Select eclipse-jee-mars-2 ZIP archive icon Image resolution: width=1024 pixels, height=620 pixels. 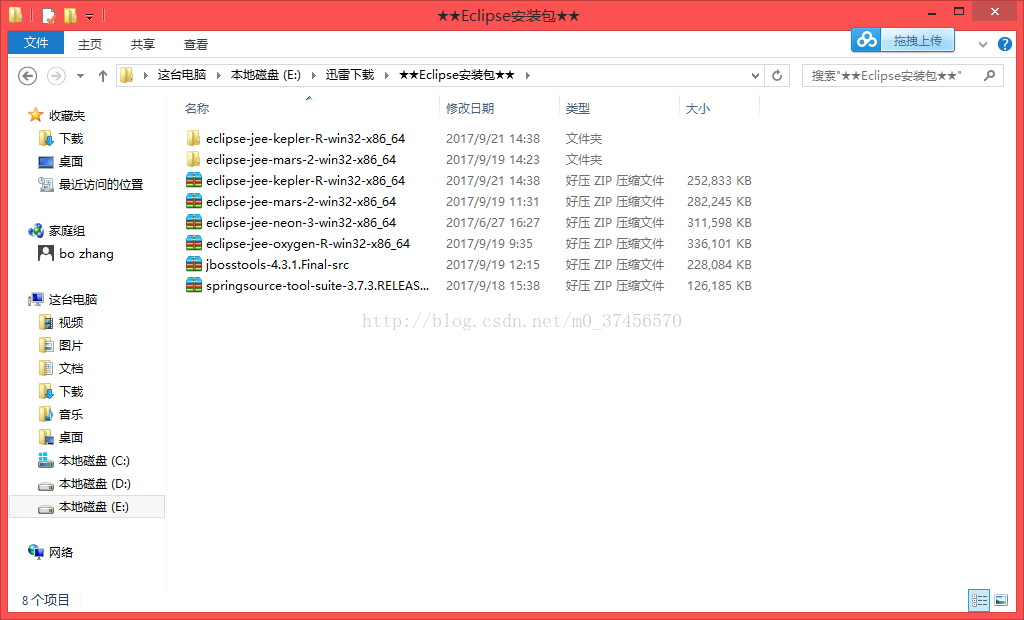point(194,201)
